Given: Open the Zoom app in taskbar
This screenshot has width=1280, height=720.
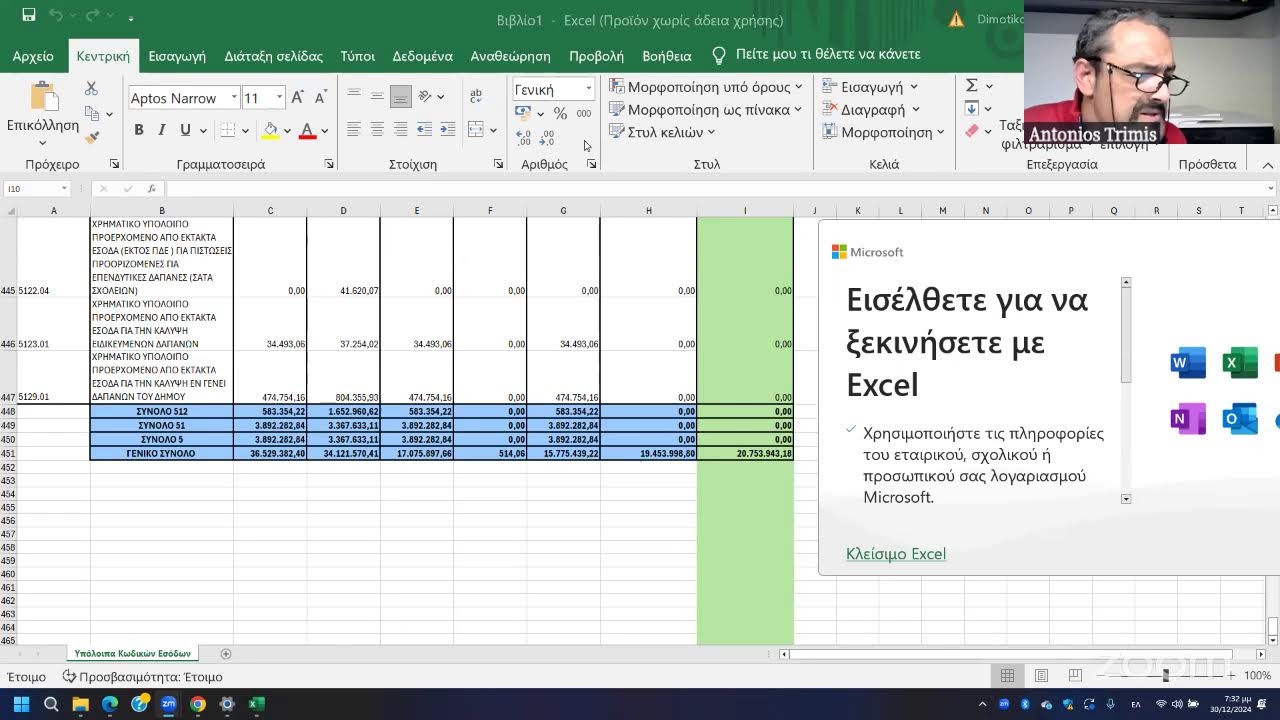Looking at the screenshot, I should coord(168,704).
